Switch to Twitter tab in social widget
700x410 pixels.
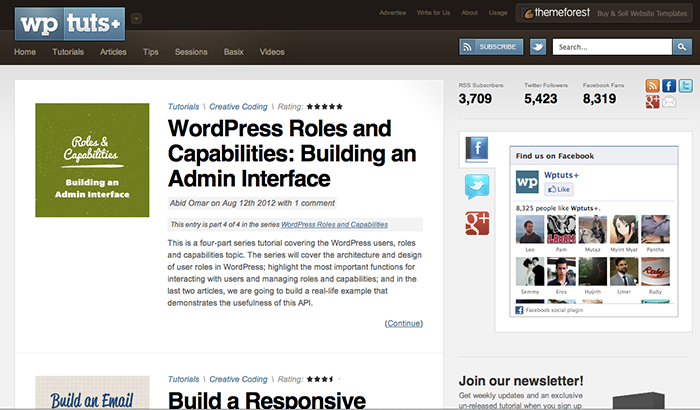(476, 186)
